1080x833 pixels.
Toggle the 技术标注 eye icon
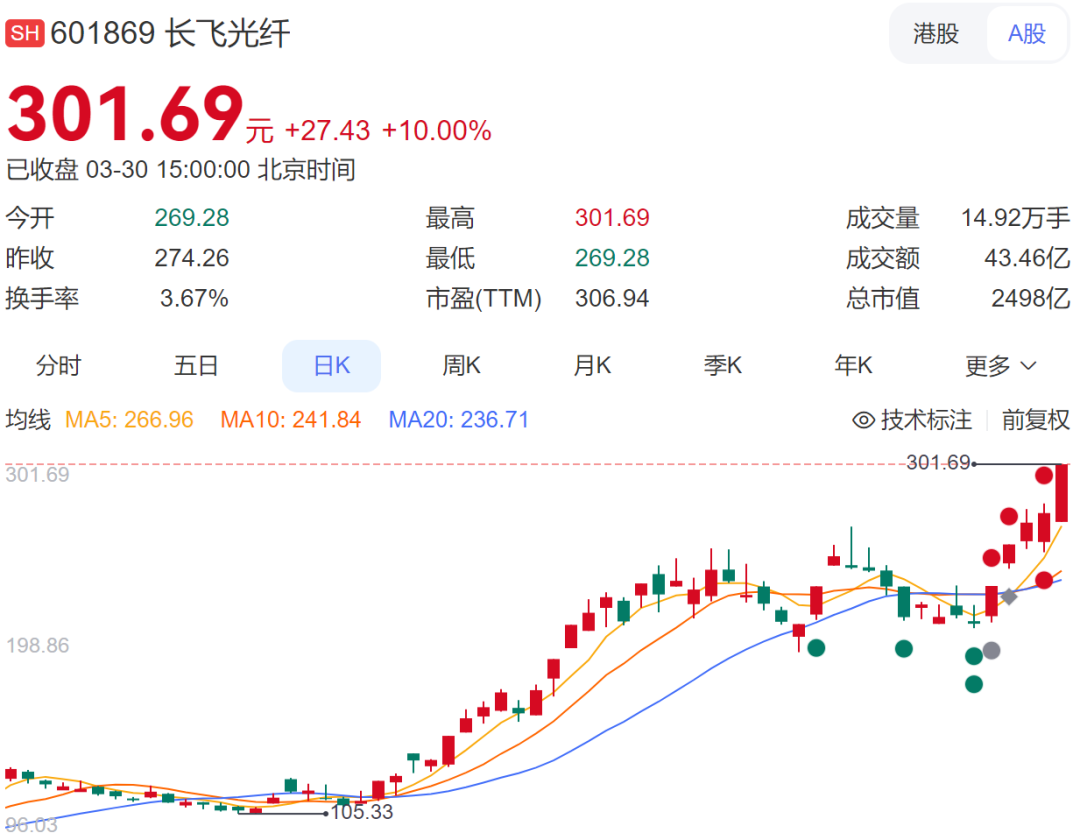[x=863, y=420]
